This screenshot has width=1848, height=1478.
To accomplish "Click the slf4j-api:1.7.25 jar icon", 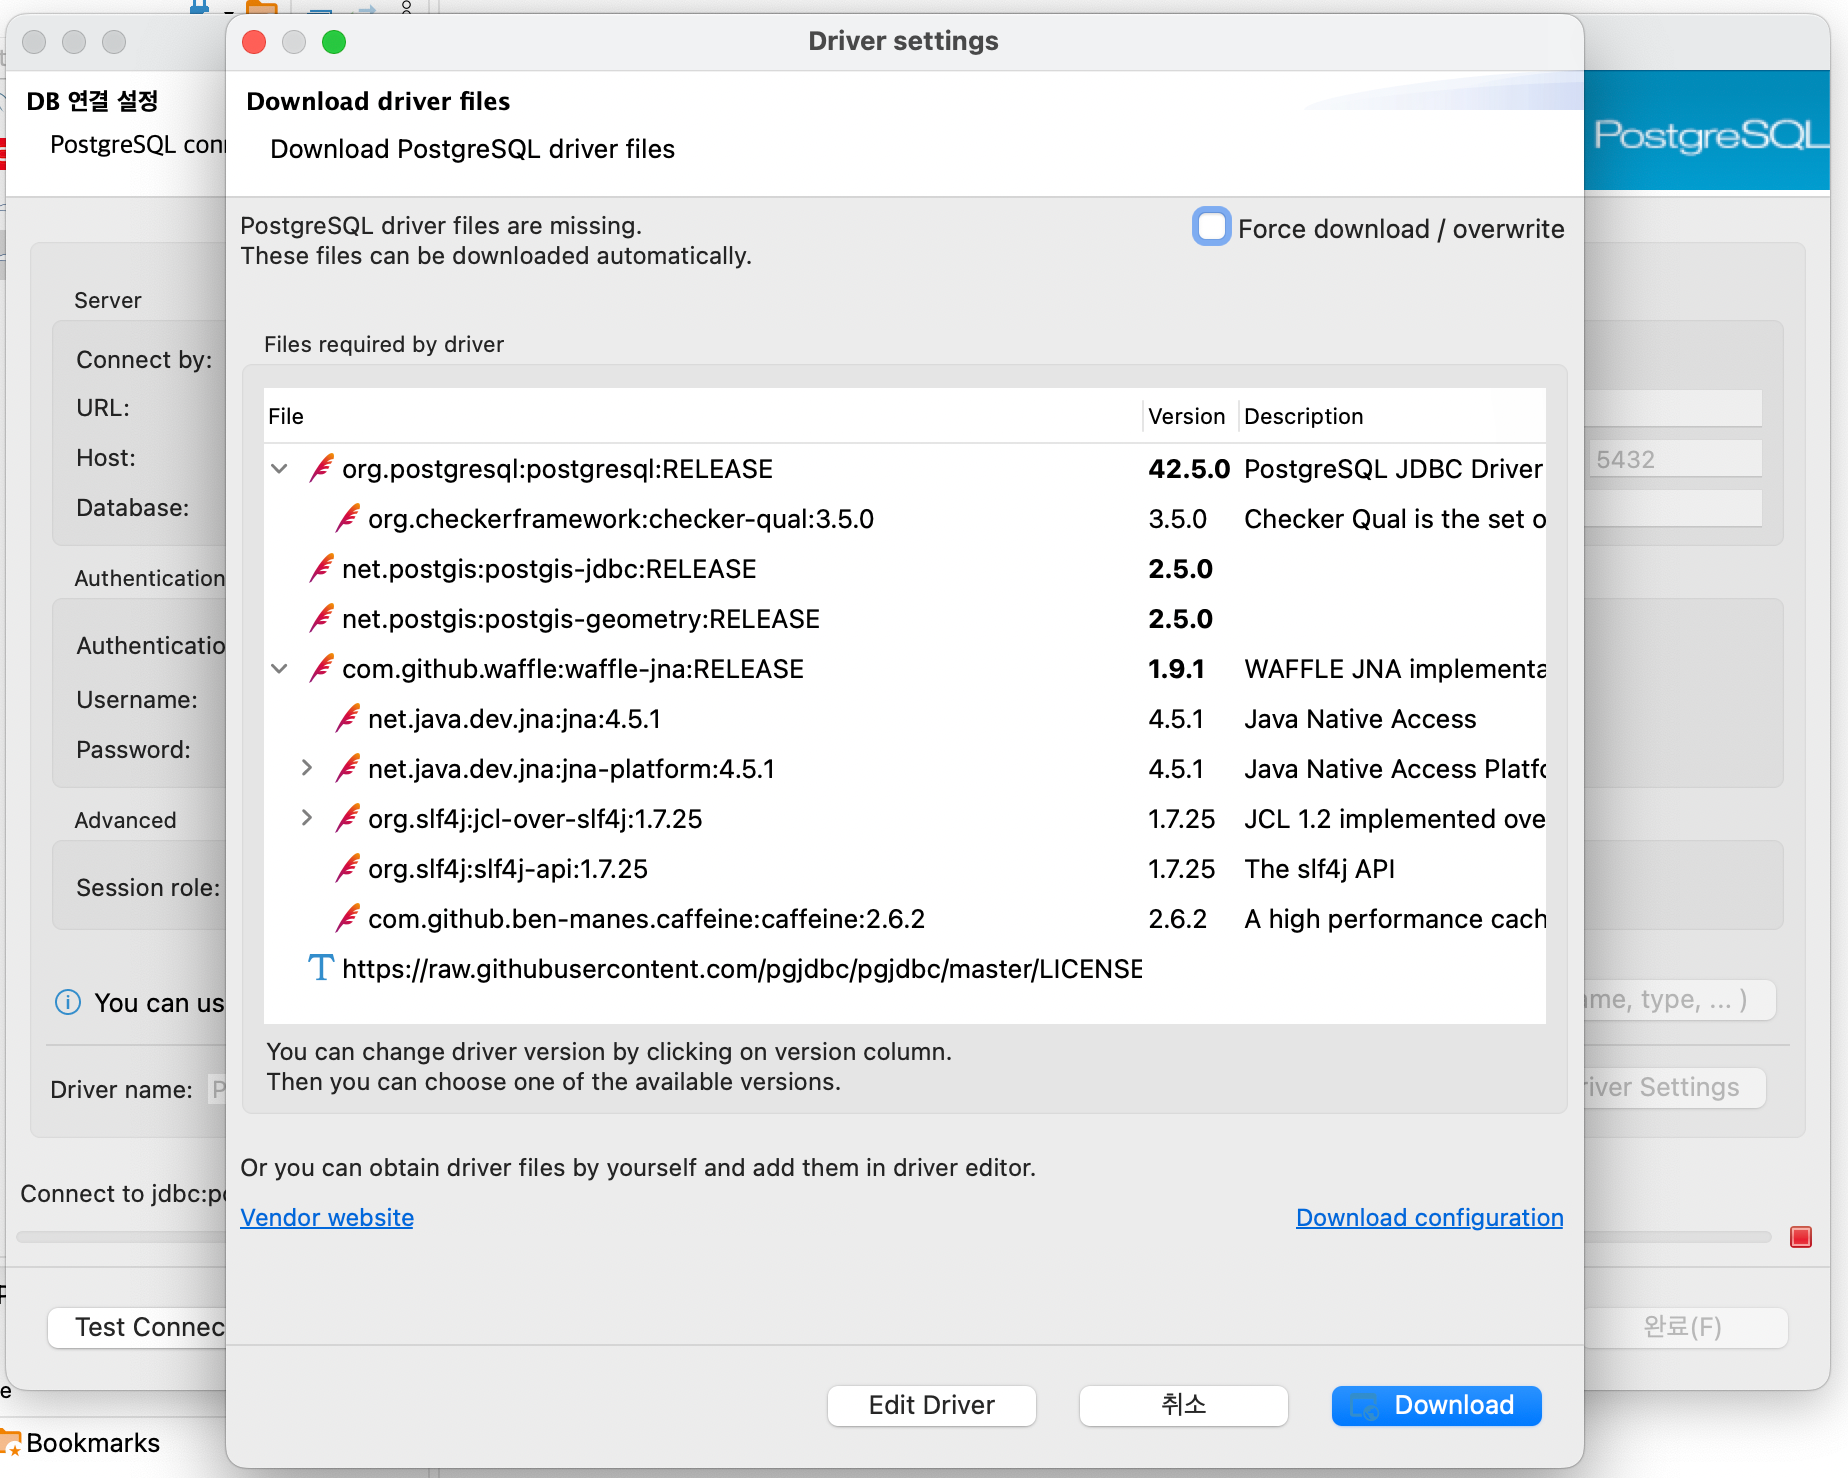I will [347, 868].
